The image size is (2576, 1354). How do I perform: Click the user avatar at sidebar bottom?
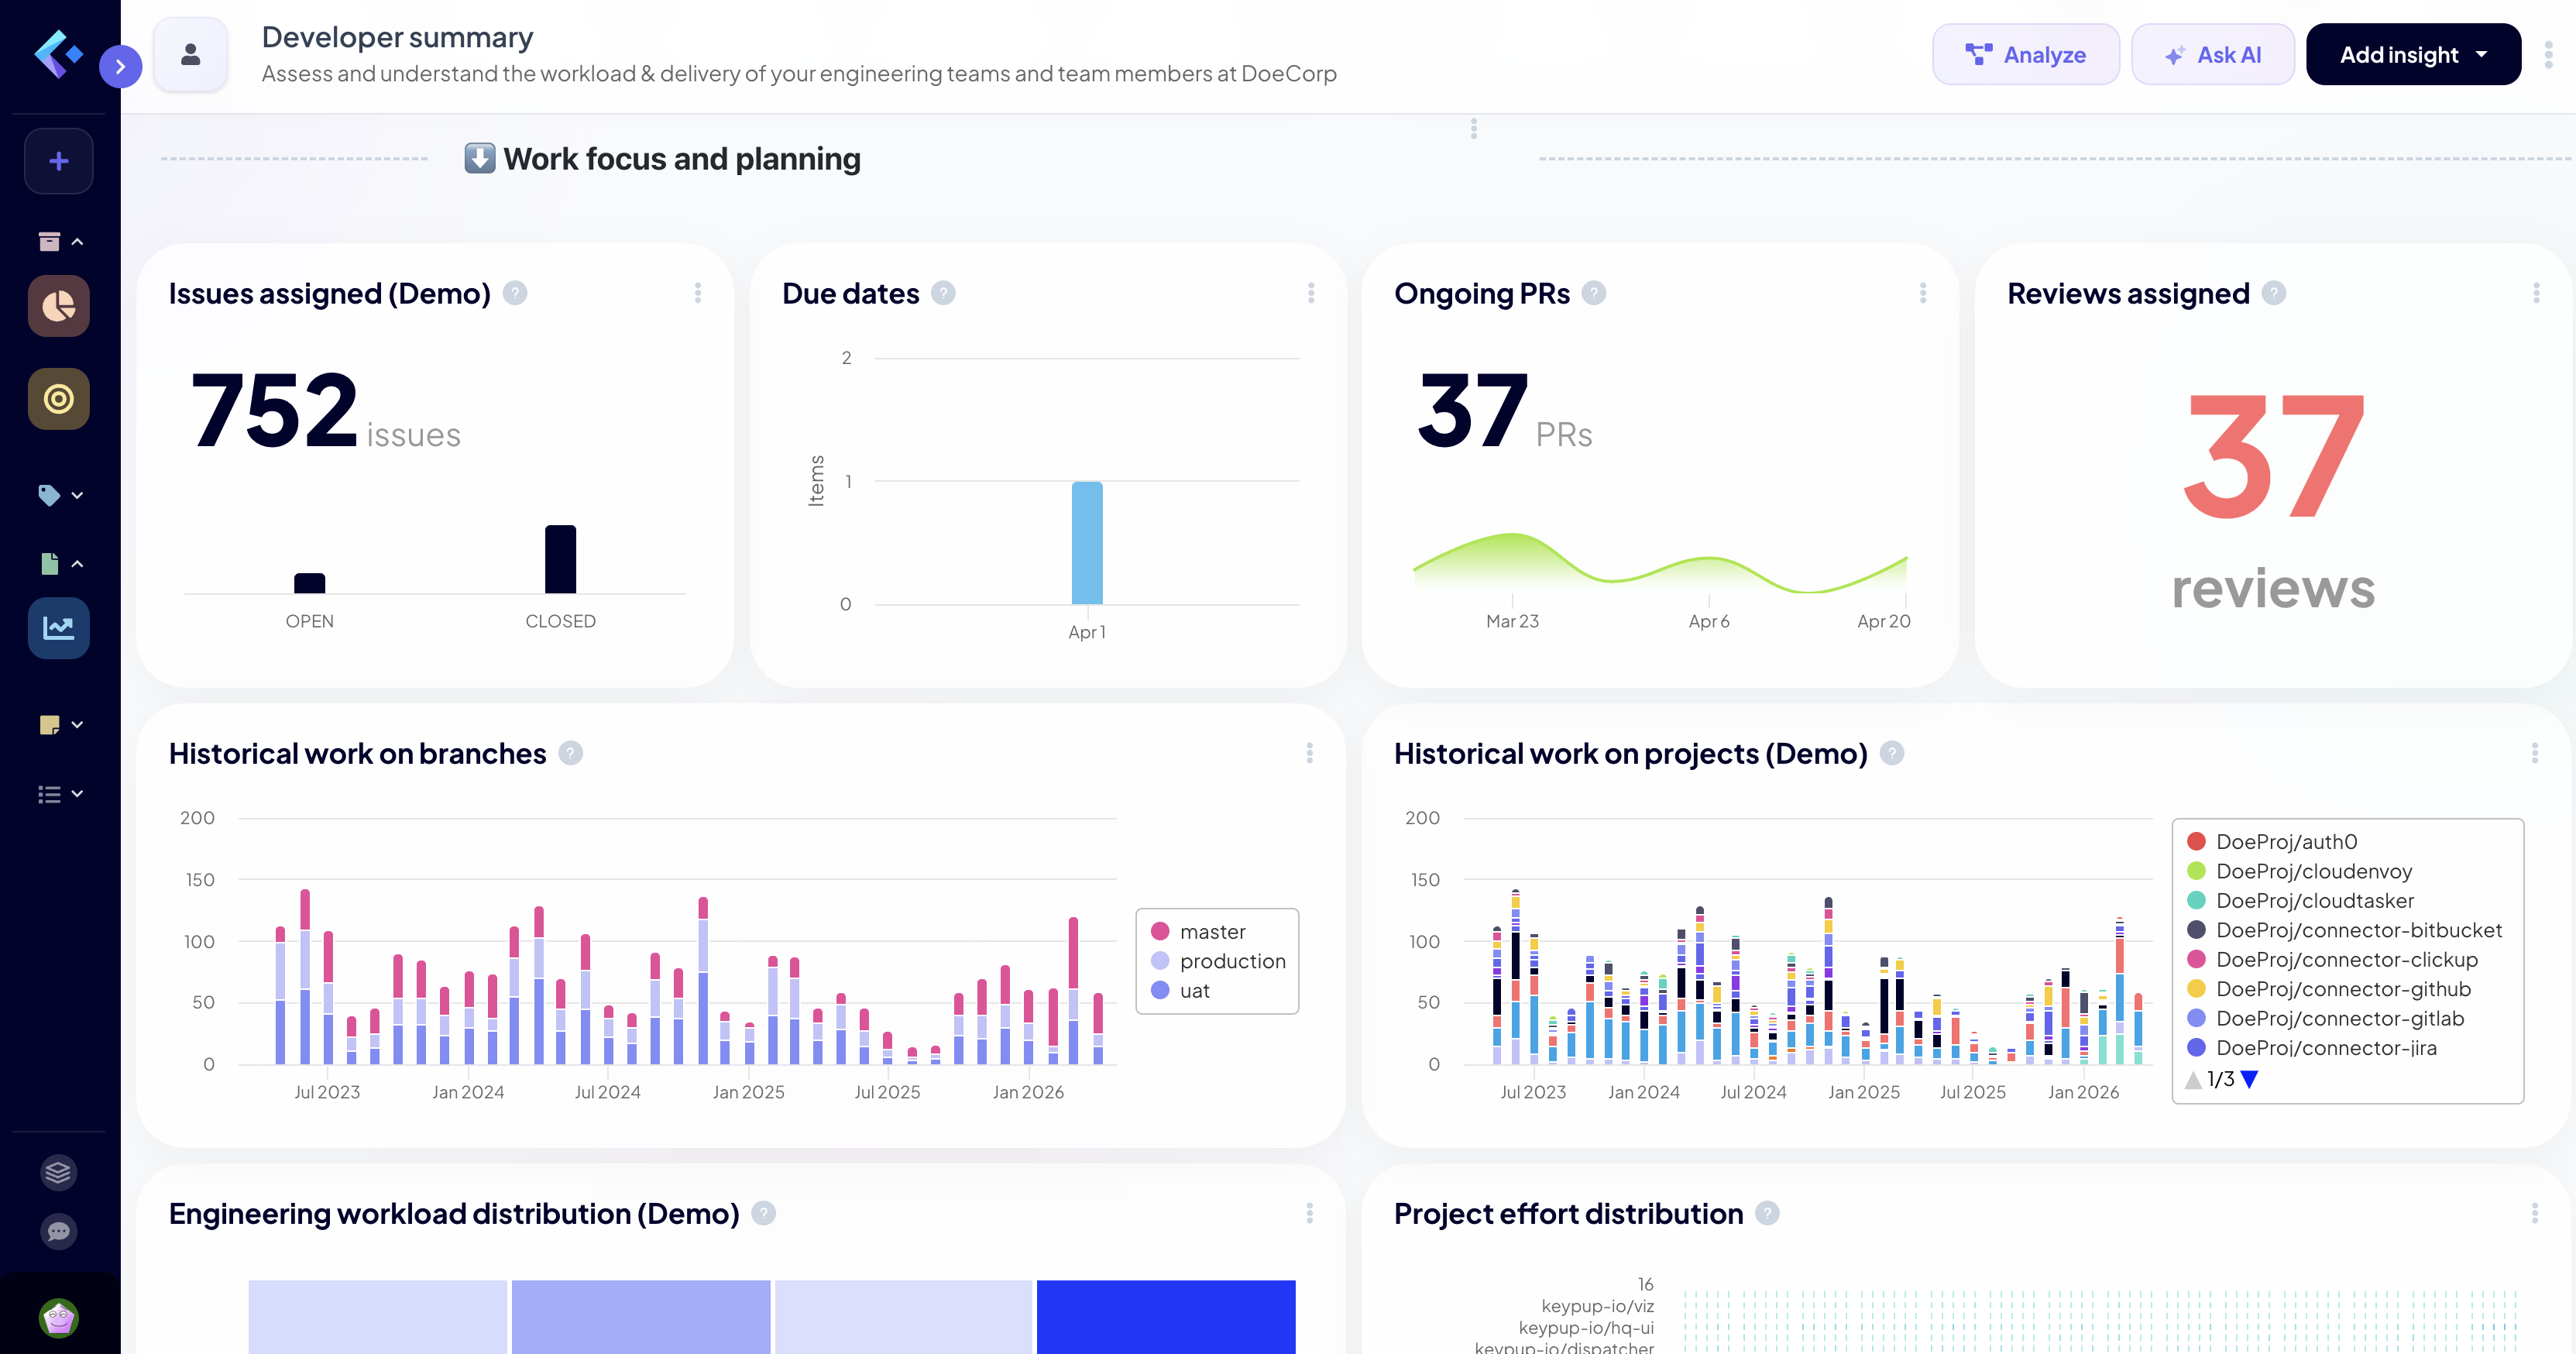click(x=59, y=1317)
